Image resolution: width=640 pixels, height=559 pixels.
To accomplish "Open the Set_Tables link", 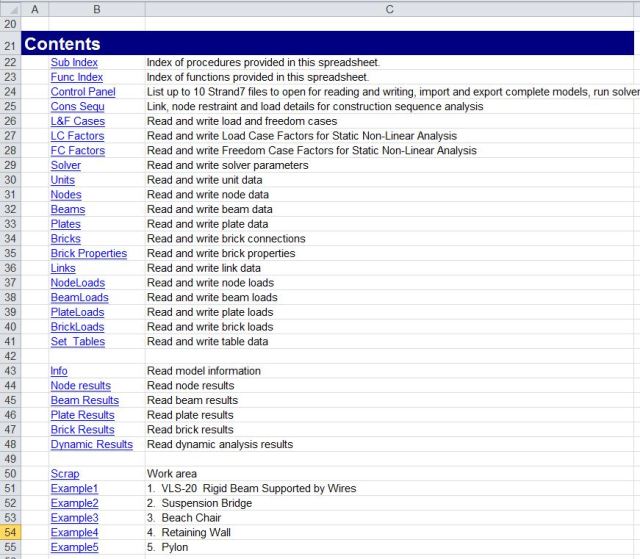I will 77,342.
